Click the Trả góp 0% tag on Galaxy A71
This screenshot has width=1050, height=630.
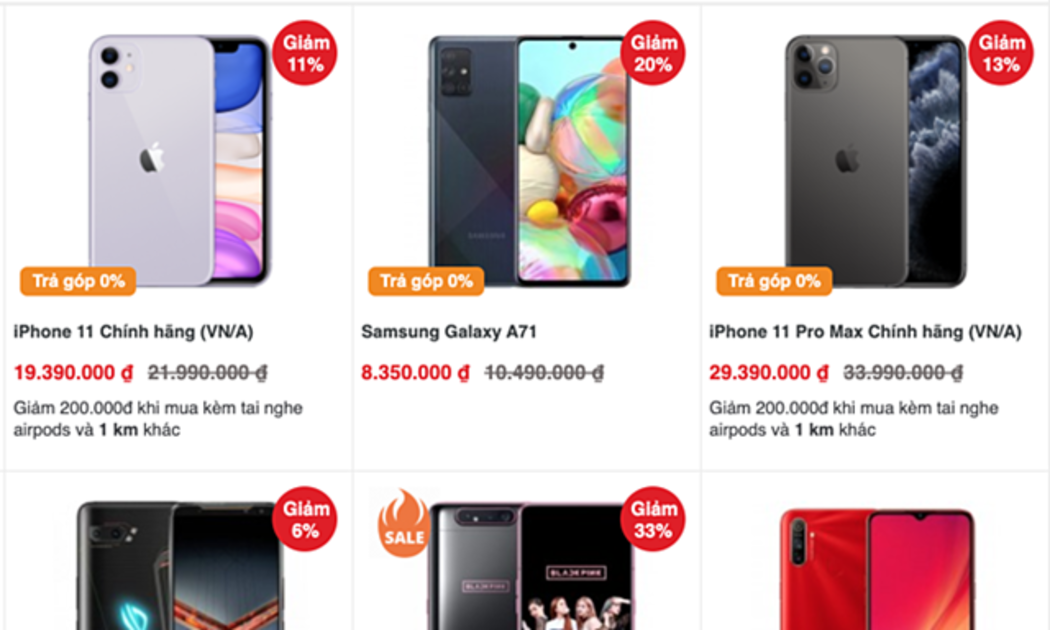(x=426, y=281)
